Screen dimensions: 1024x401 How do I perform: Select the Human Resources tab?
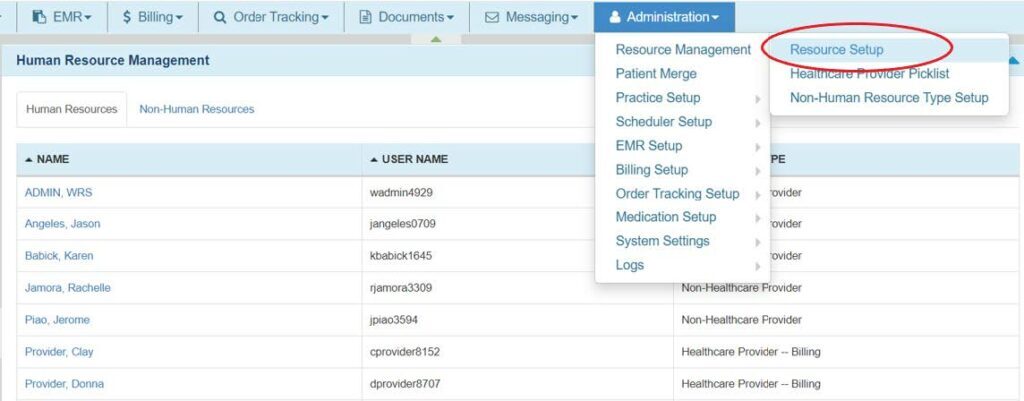point(71,109)
